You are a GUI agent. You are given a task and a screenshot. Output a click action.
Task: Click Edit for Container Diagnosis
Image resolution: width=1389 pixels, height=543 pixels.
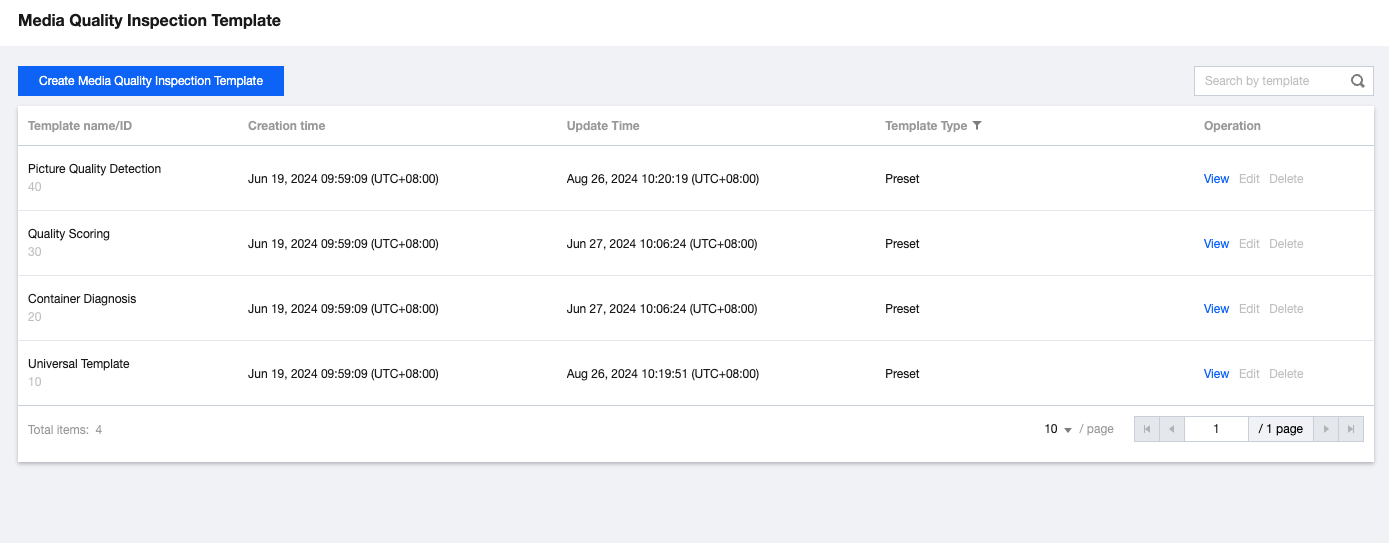click(x=1249, y=309)
